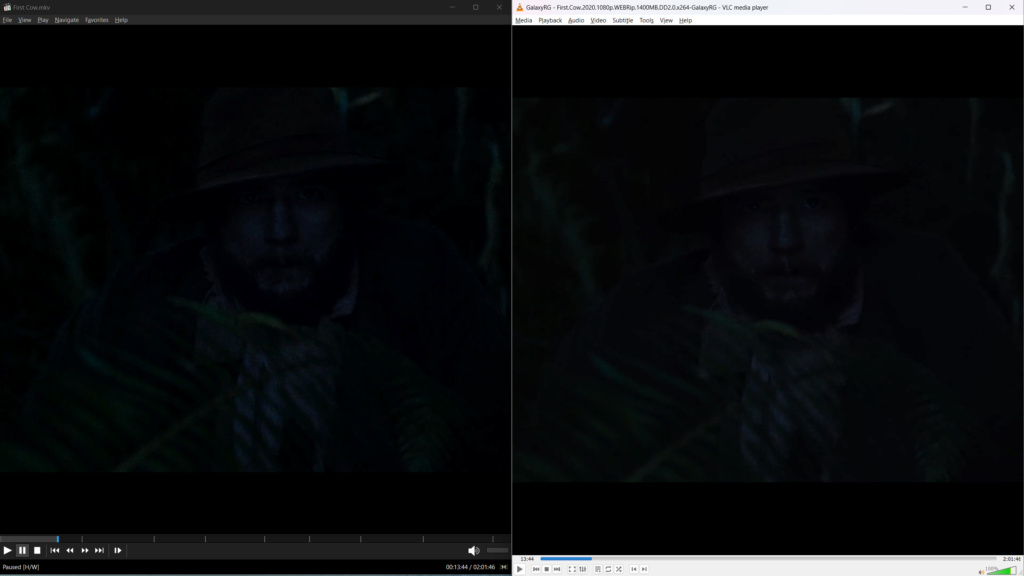Click the fast-forward button in First Cow.mkv player
The width and height of the screenshot is (1024, 576).
point(85,551)
